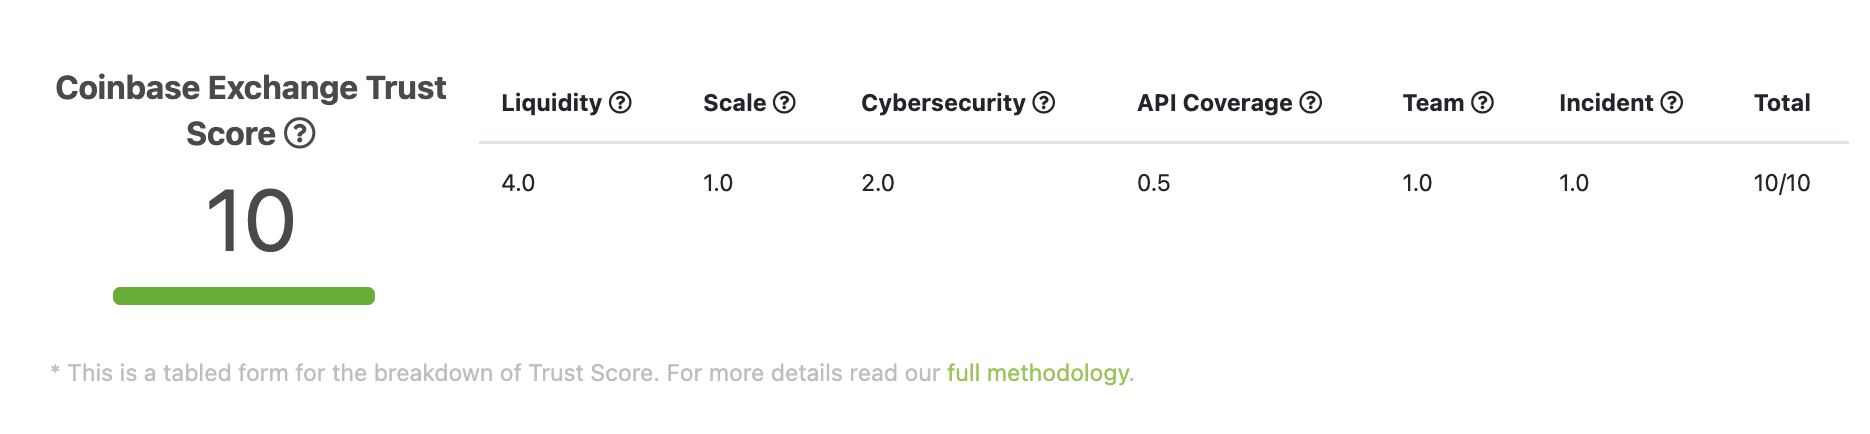Screen dimensions: 1870x434
Task: Click the Incident question mark icon
Action: click(1671, 103)
